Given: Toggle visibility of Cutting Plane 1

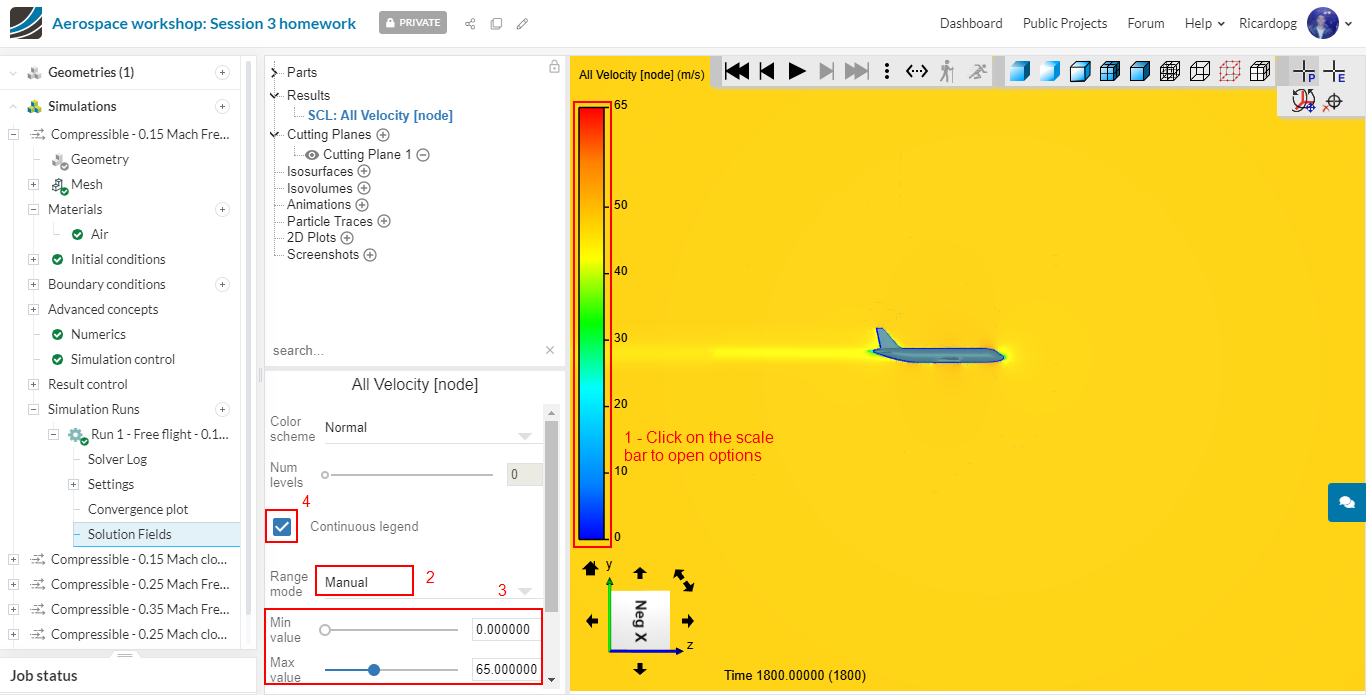Looking at the screenshot, I should coord(312,155).
